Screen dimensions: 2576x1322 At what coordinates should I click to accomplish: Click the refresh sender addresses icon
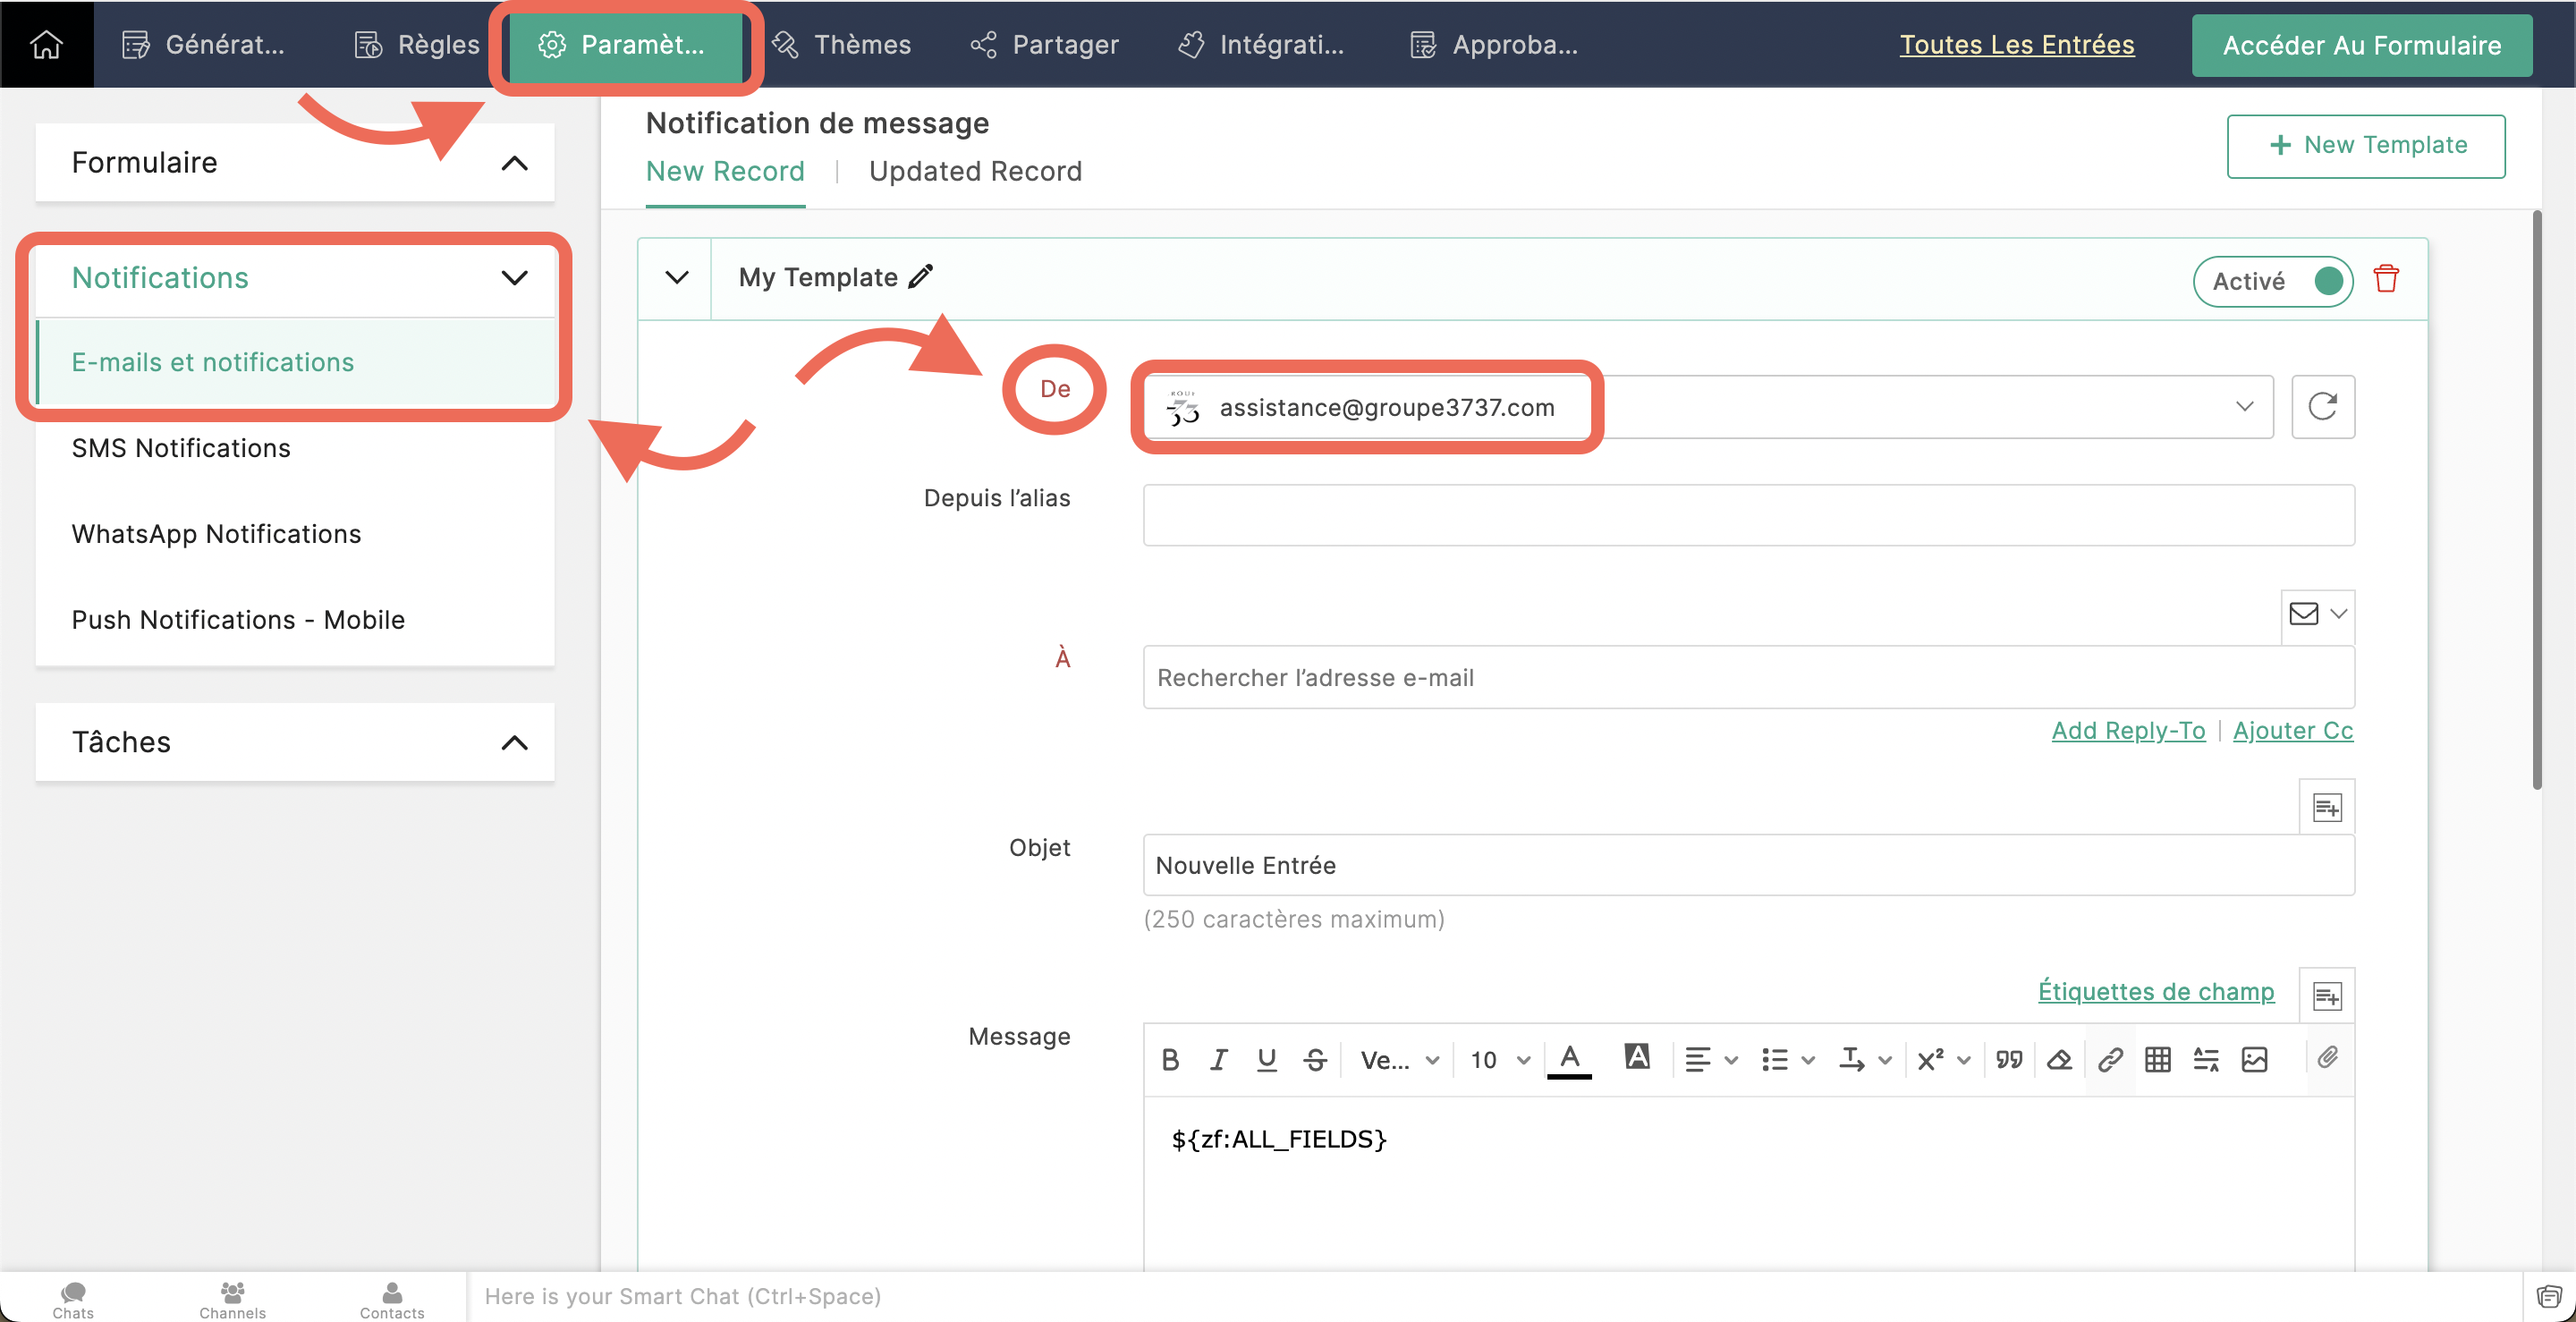point(2322,407)
